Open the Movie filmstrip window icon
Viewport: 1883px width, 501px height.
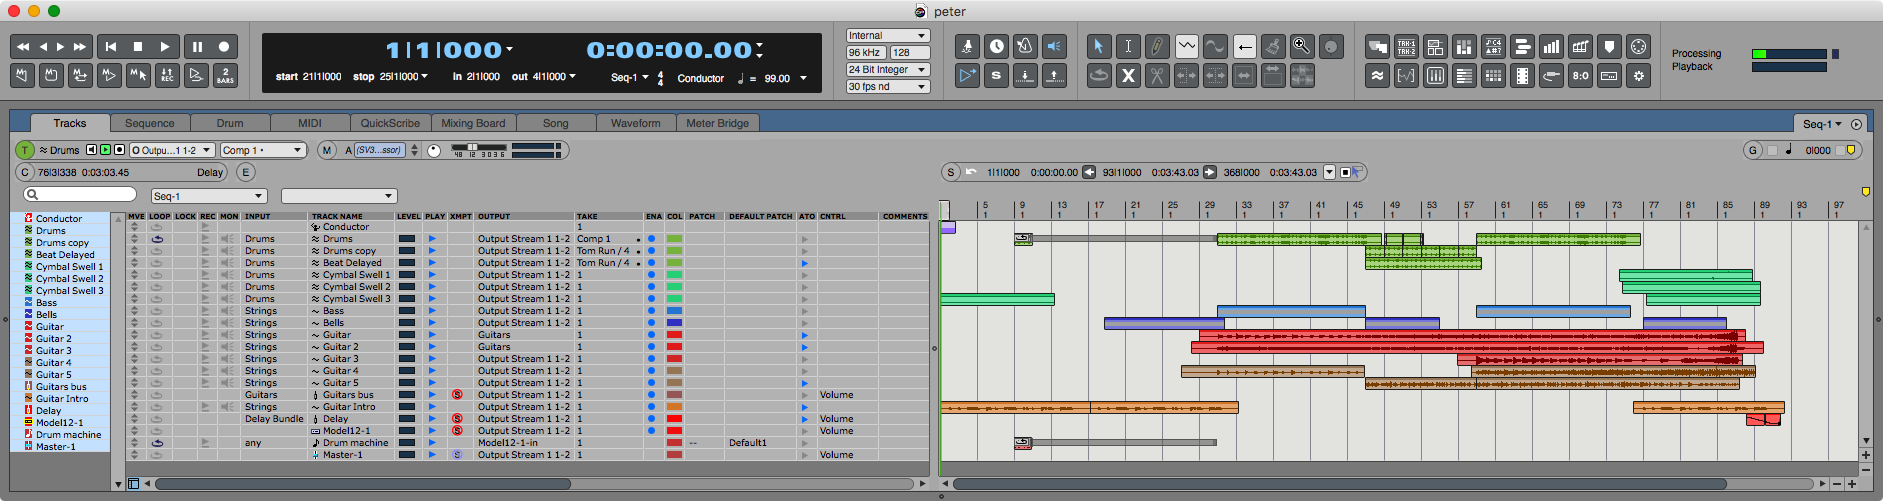pos(1522,75)
